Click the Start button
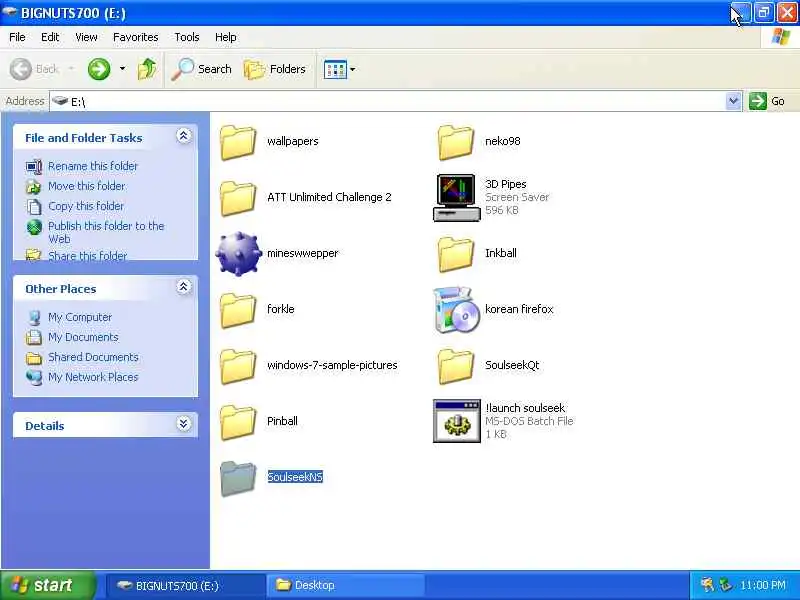The image size is (800, 600). [x=47, y=585]
